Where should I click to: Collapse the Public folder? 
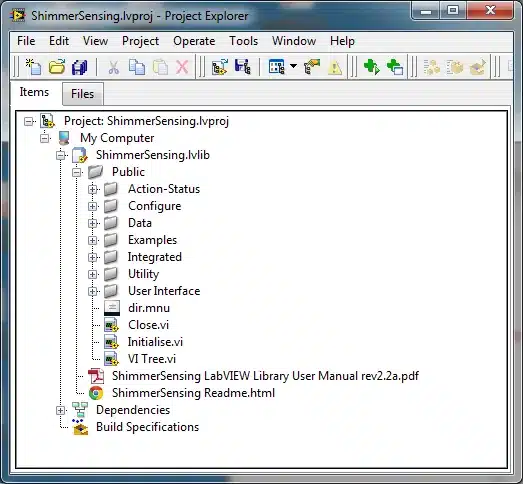76,172
